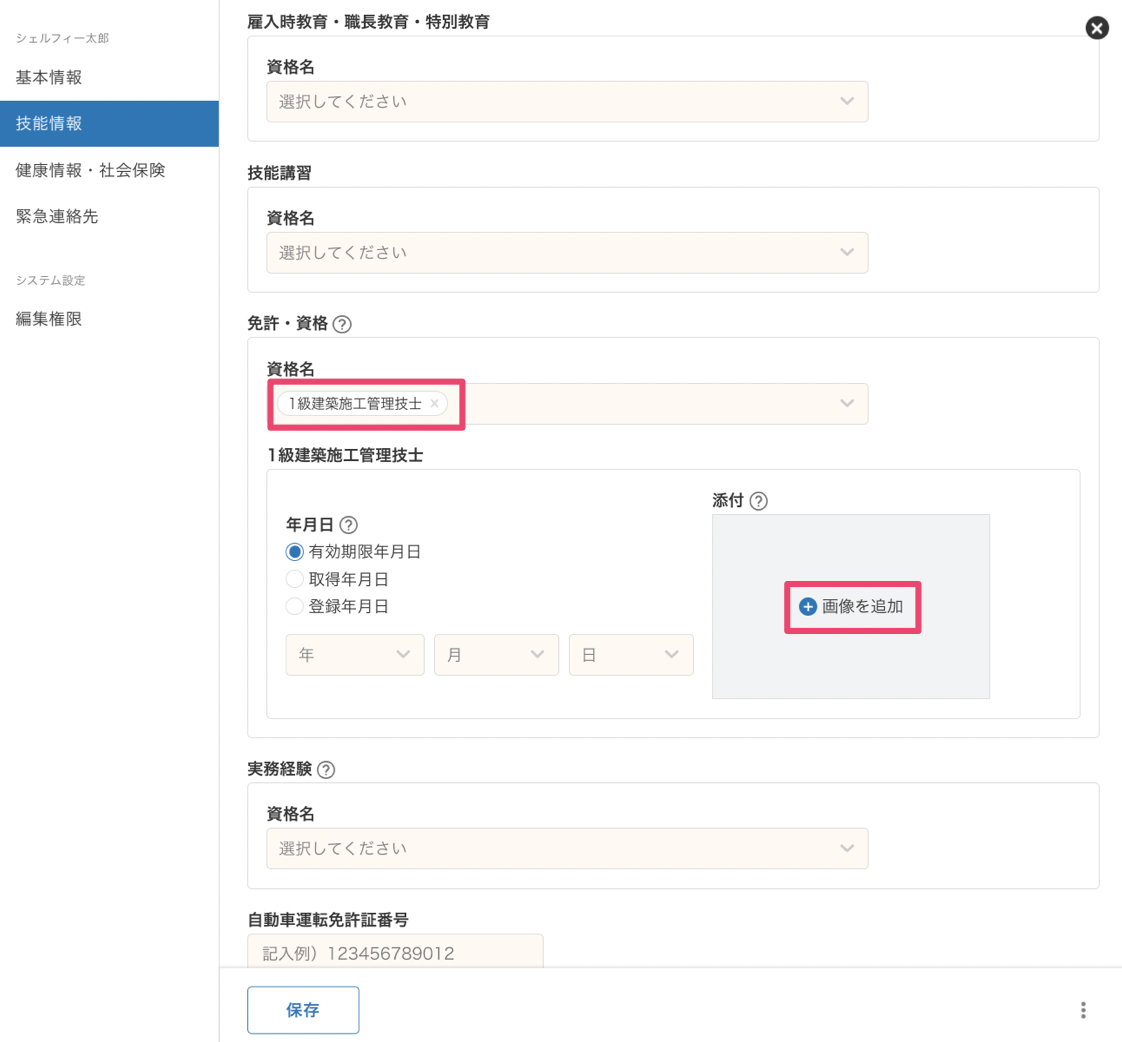Viewport: 1122px width, 1042px height.
Task: Open the three-dot more options menu
Action: tap(1083, 1010)
